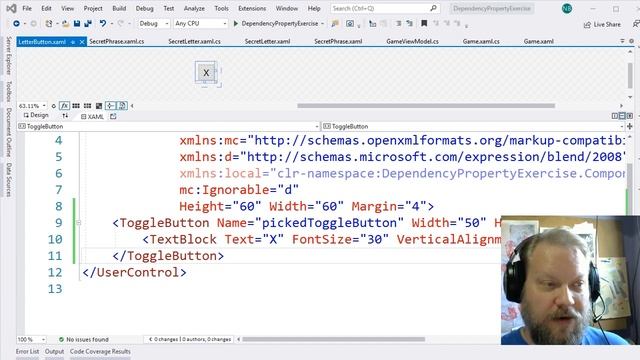Click the swap panes arrows icon
The width and height of the screenshot is (640, 360).
click(65, 116)
